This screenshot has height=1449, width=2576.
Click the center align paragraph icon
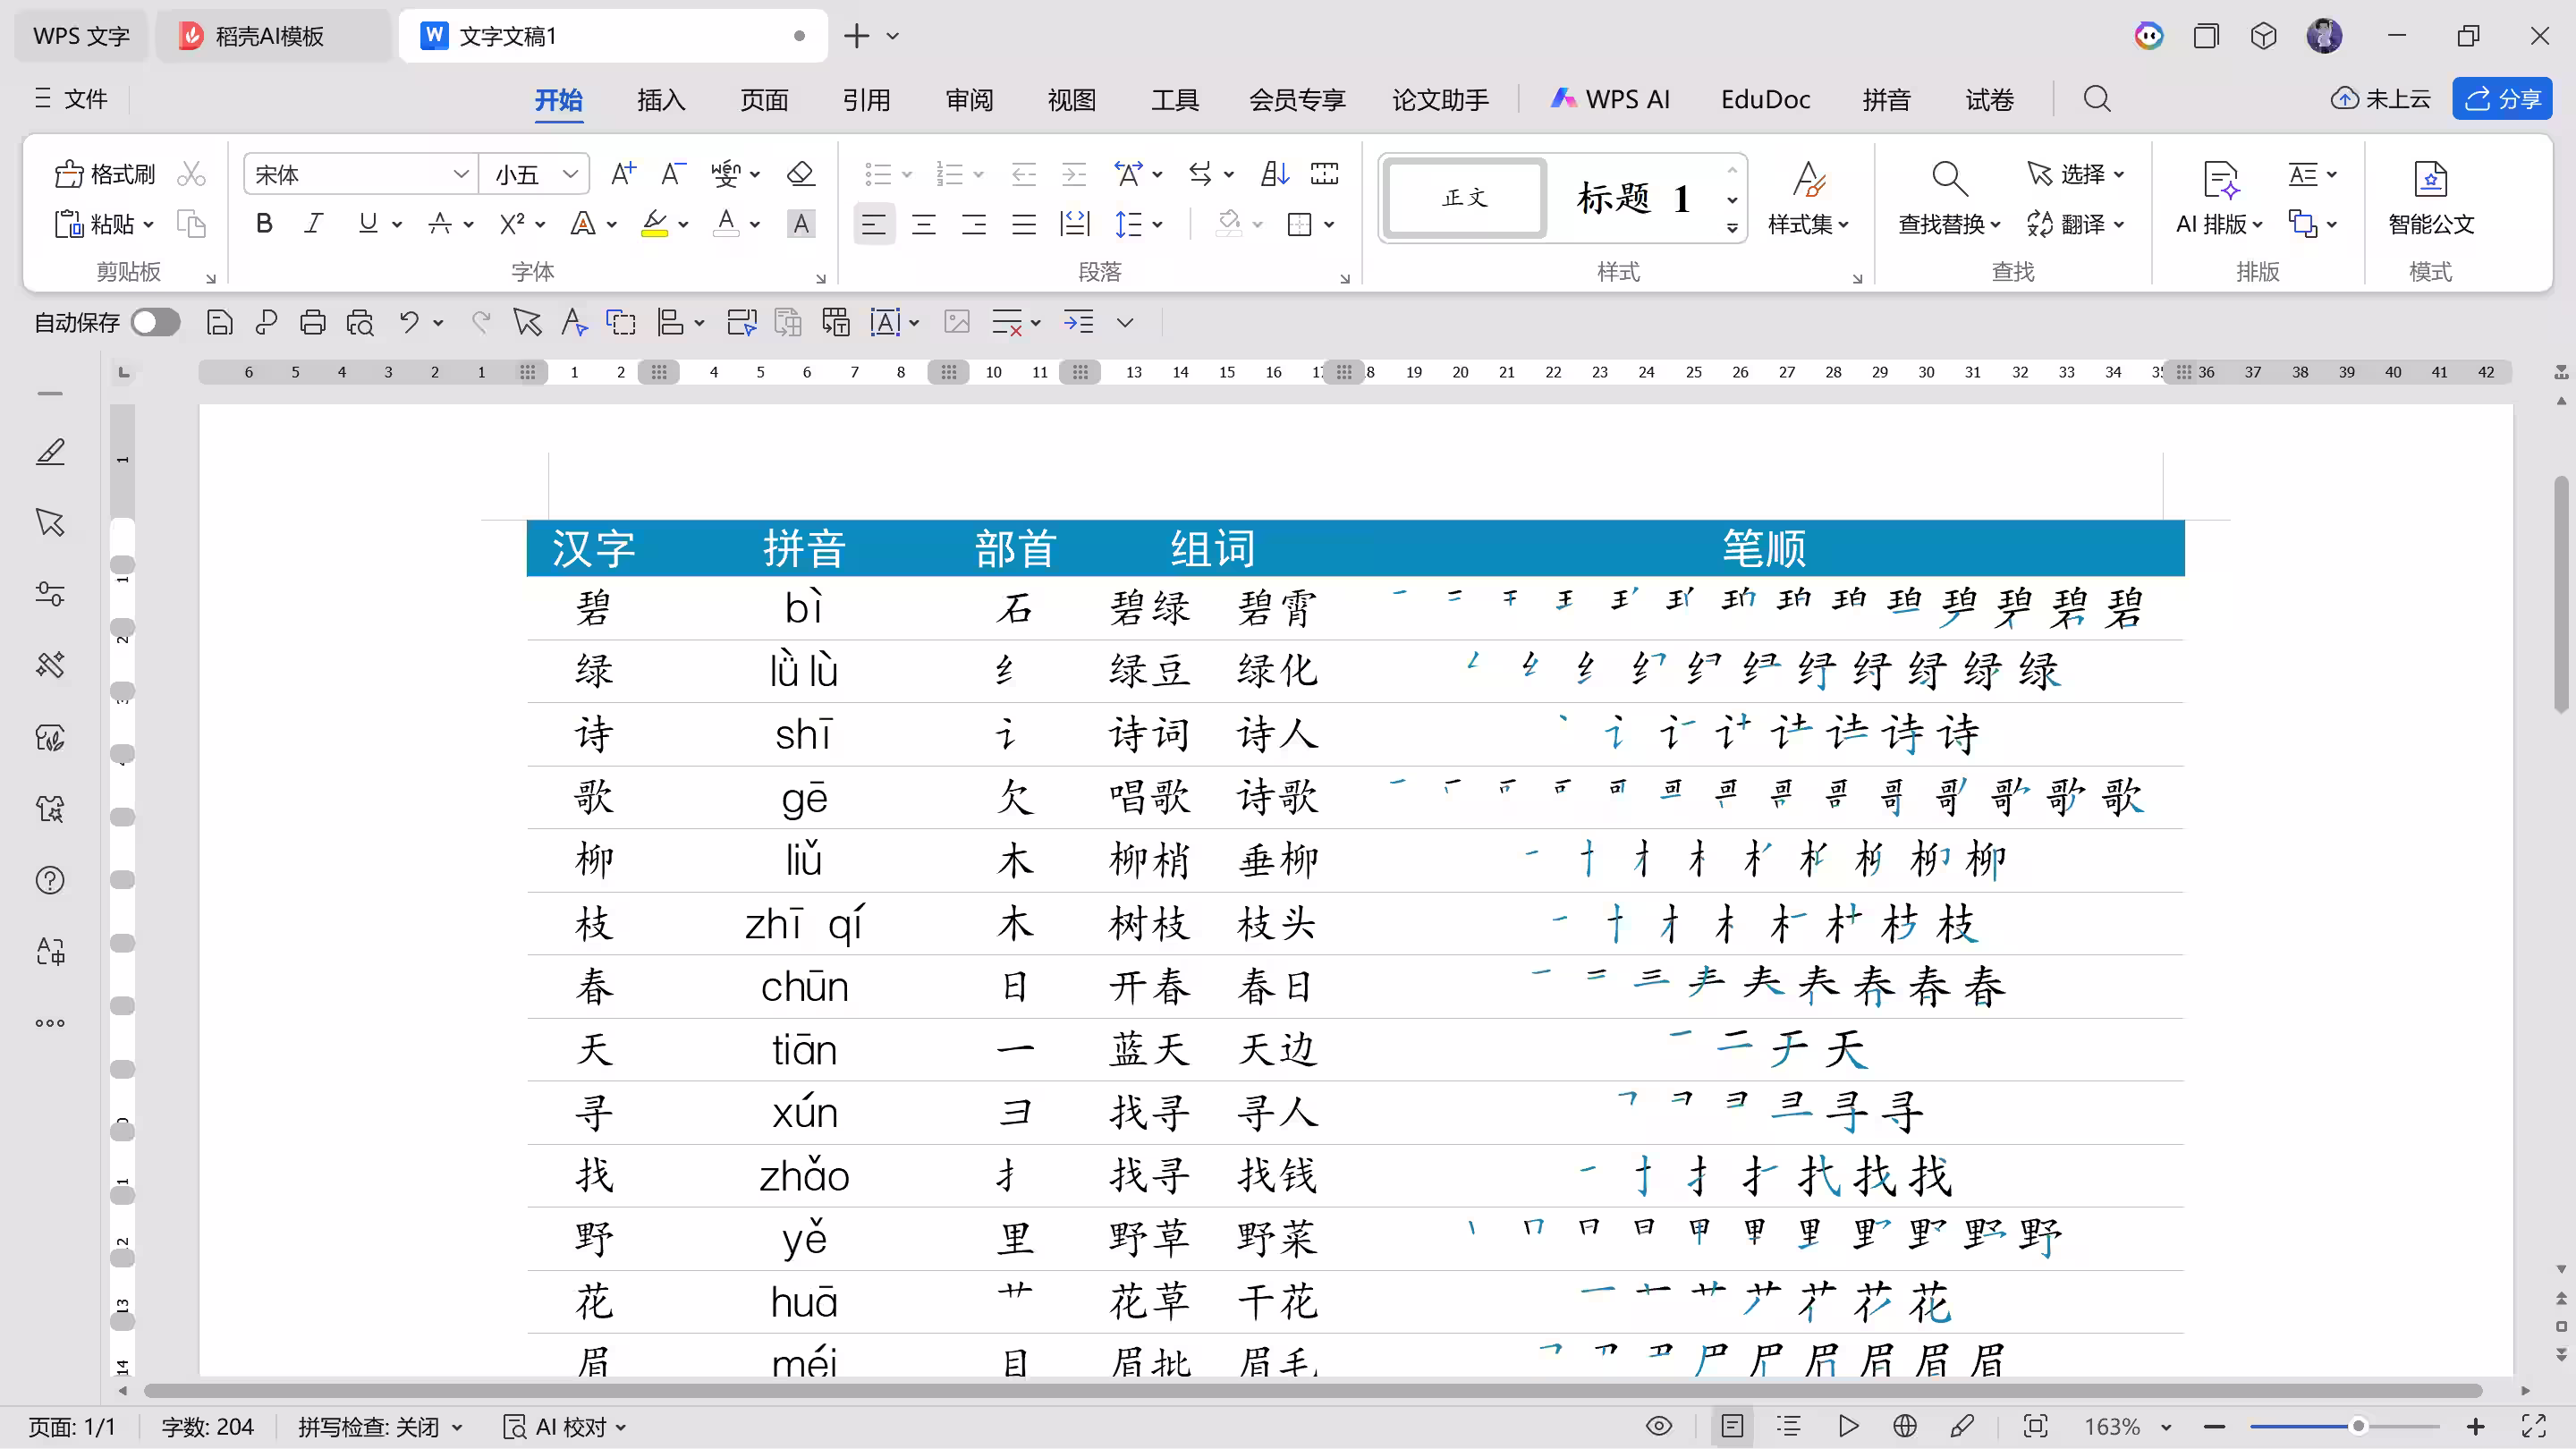point(924,224)
